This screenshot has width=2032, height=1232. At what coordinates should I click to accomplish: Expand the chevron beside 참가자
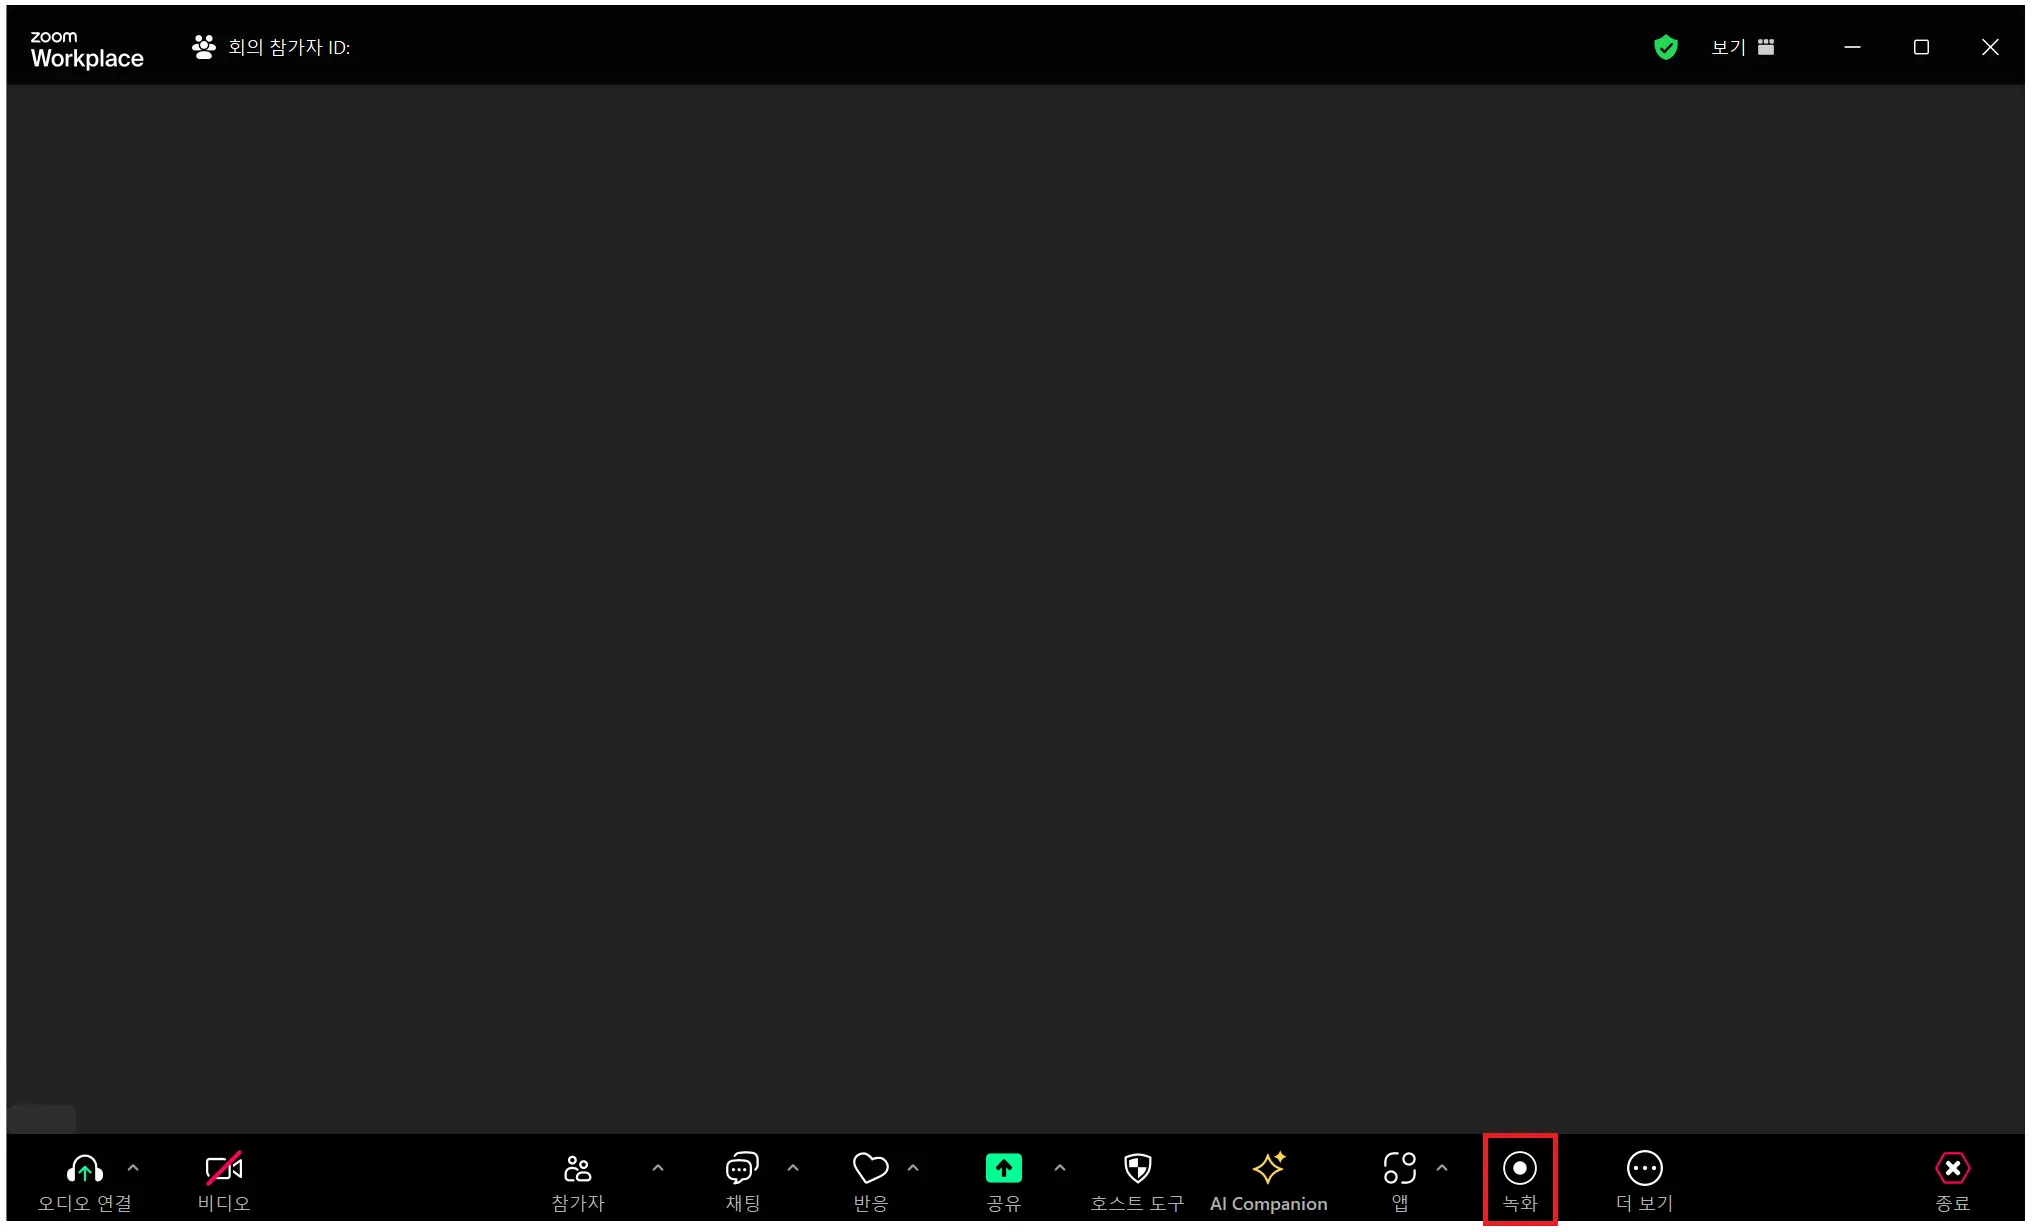tap(657, 1168)
